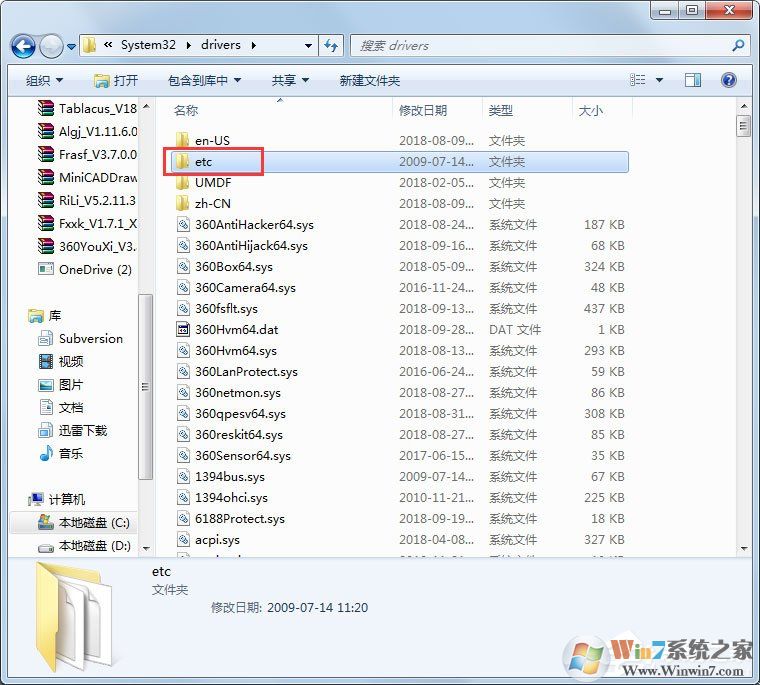This screenshot has height=685, width=760.
Task: Select drivers in the address path
Action: [x=221, y=45]
